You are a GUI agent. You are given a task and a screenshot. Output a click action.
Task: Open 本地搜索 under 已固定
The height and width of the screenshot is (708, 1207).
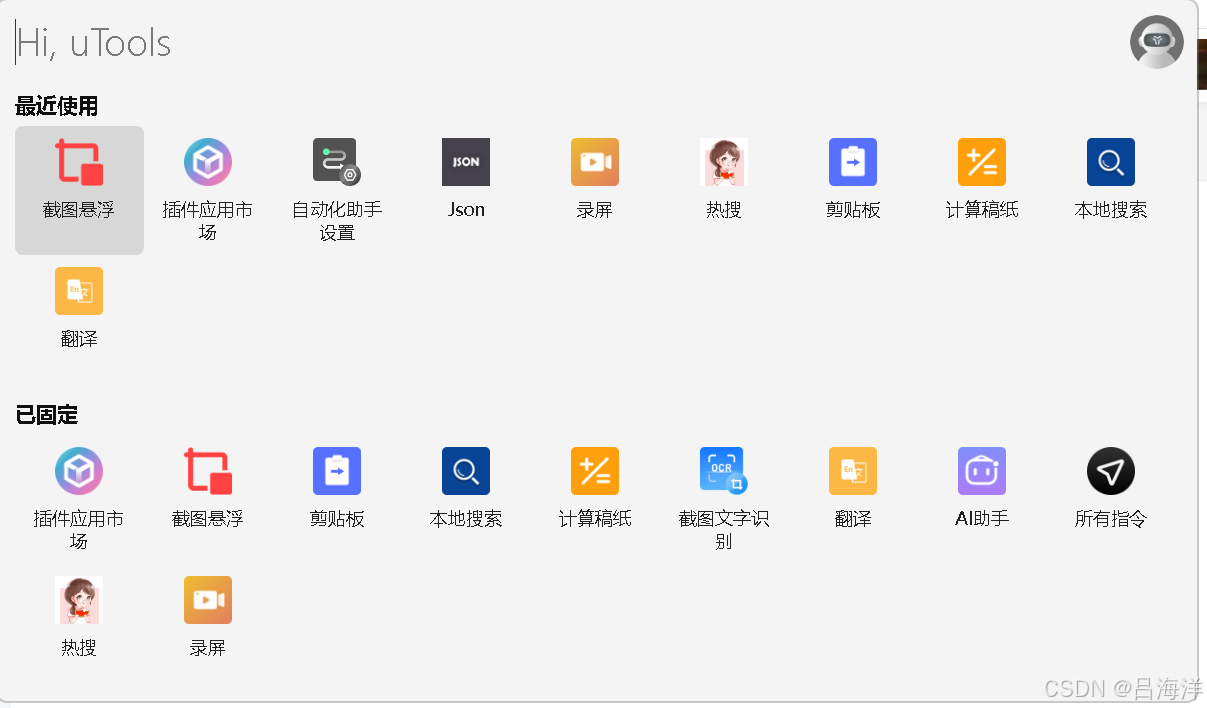[x=466, y=499]
